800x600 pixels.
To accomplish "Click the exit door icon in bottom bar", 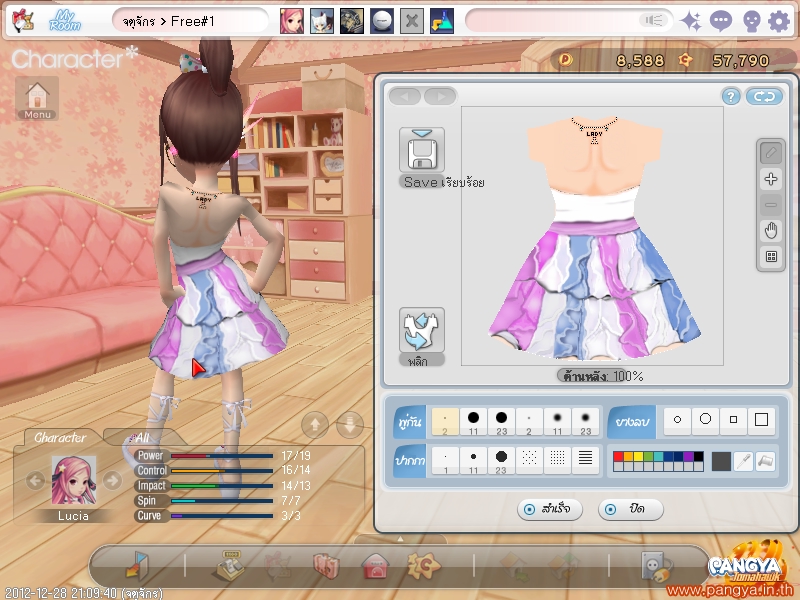I will coord(137,565).
